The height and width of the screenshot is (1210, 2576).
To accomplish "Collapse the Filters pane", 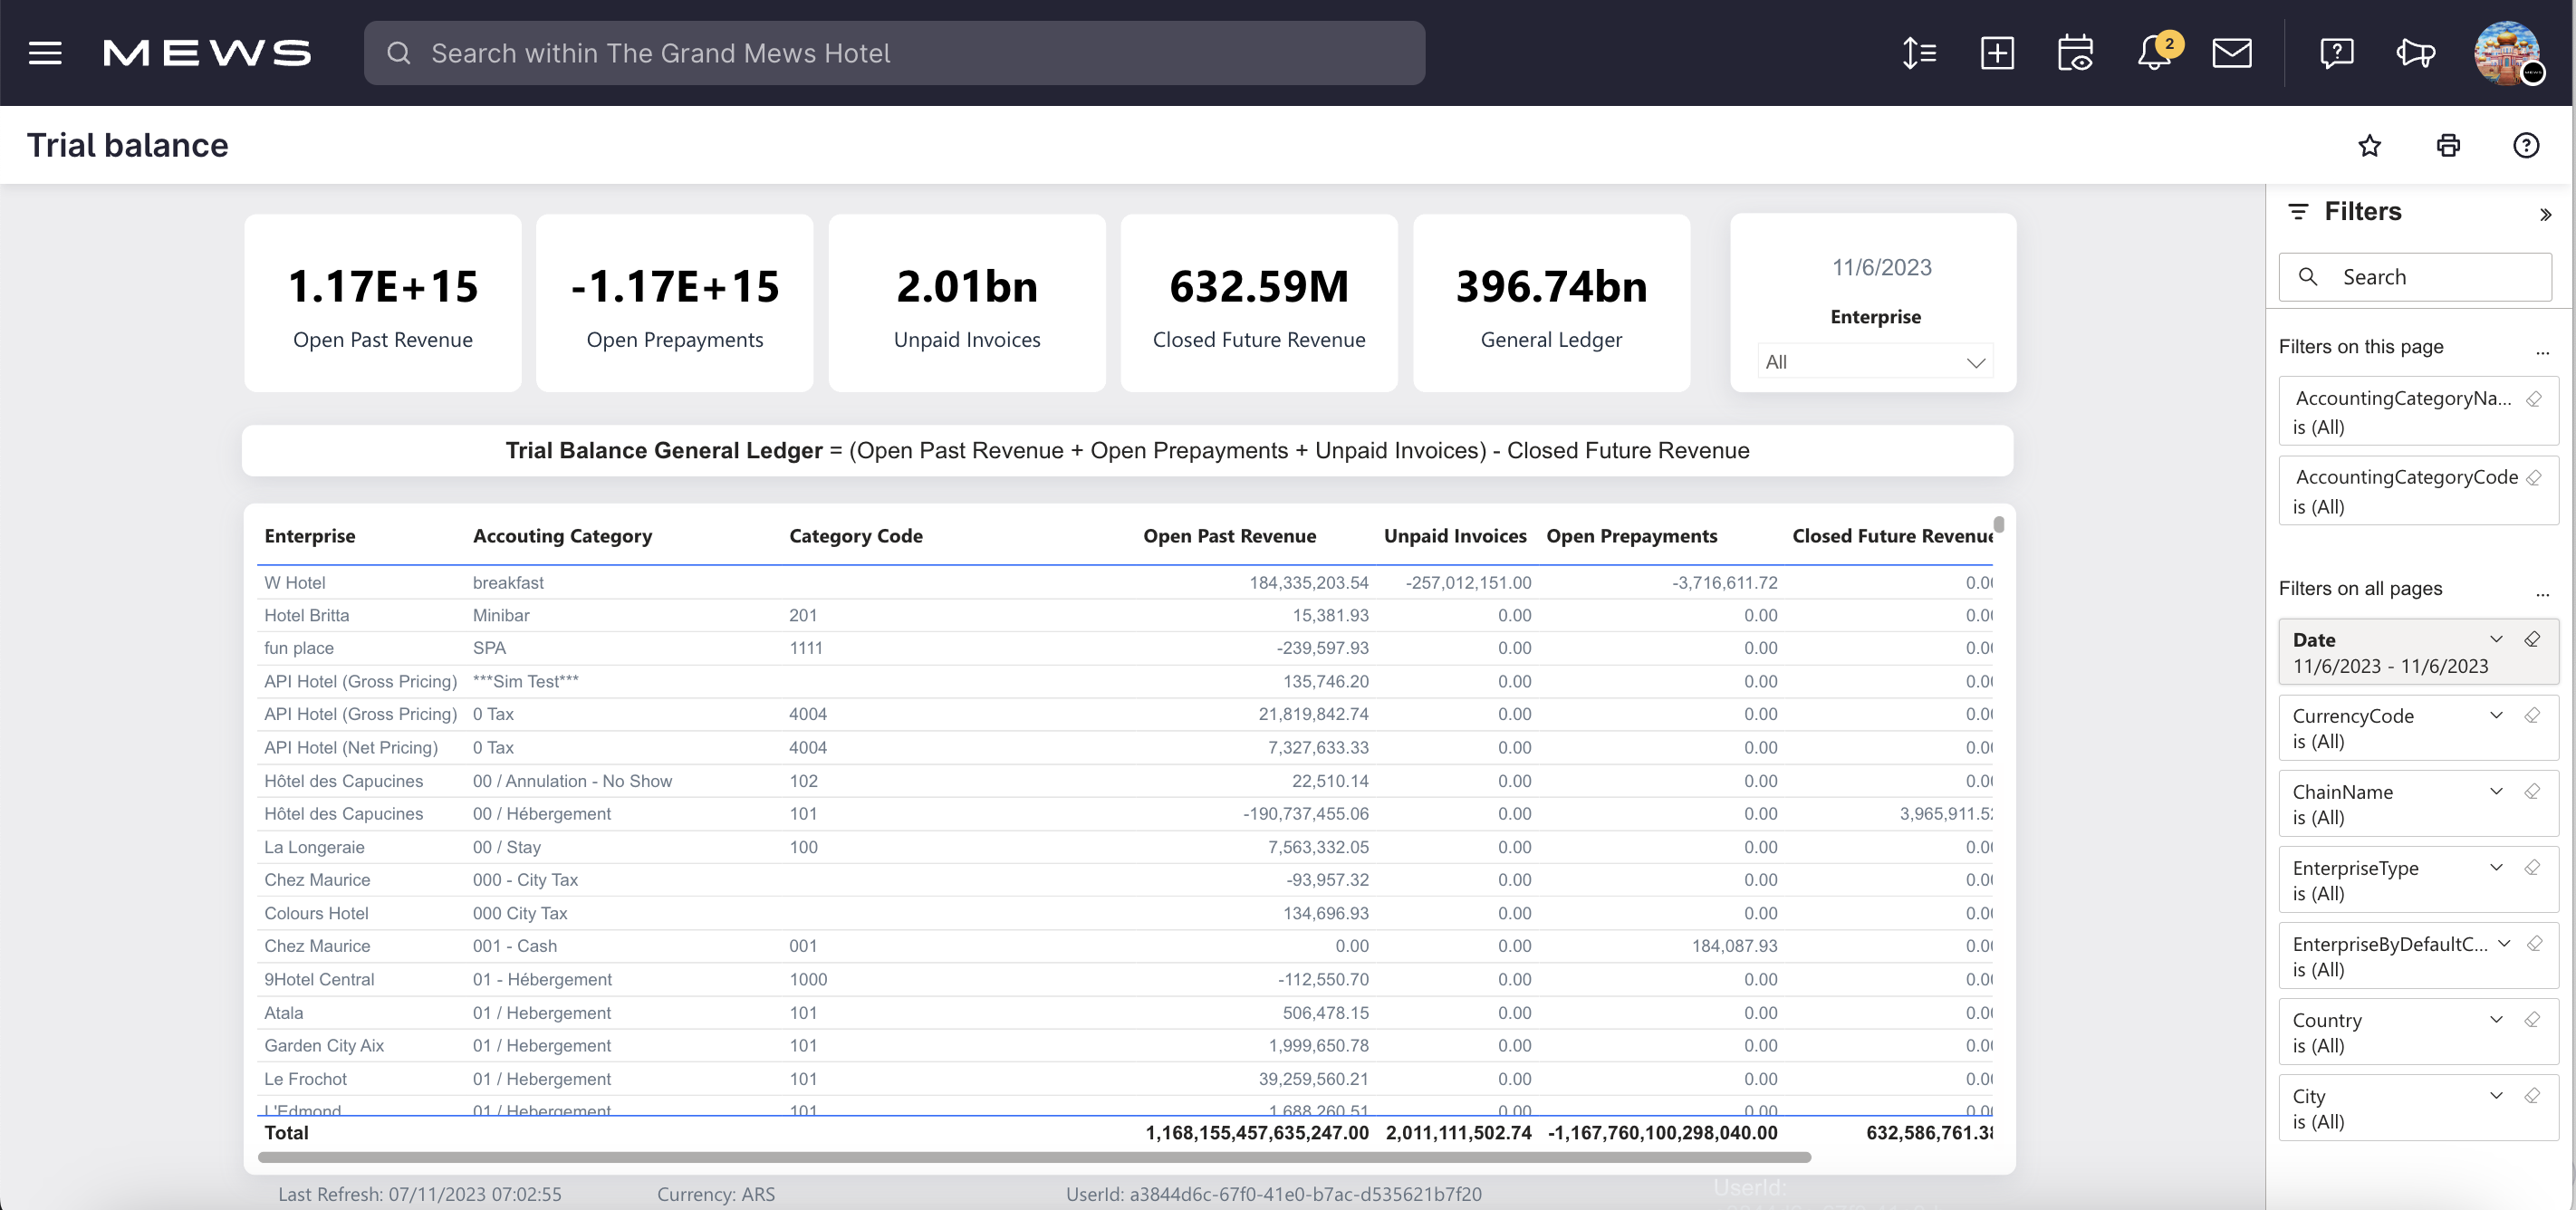I will [x=2545, y=215].
